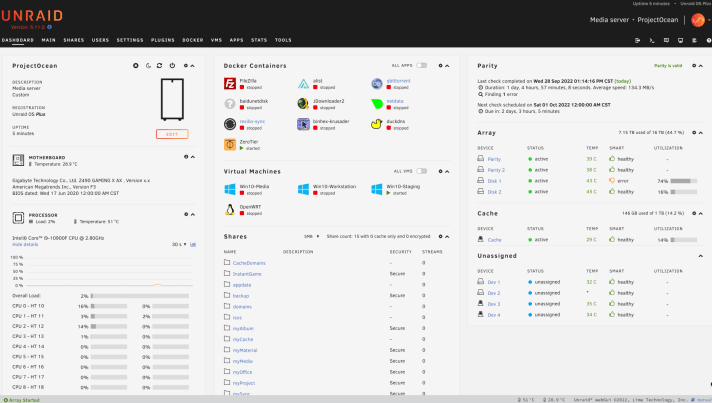Open the SMB dropdown in Shares
The width and height of the screenshot is (712, 403).
(311, 236)
